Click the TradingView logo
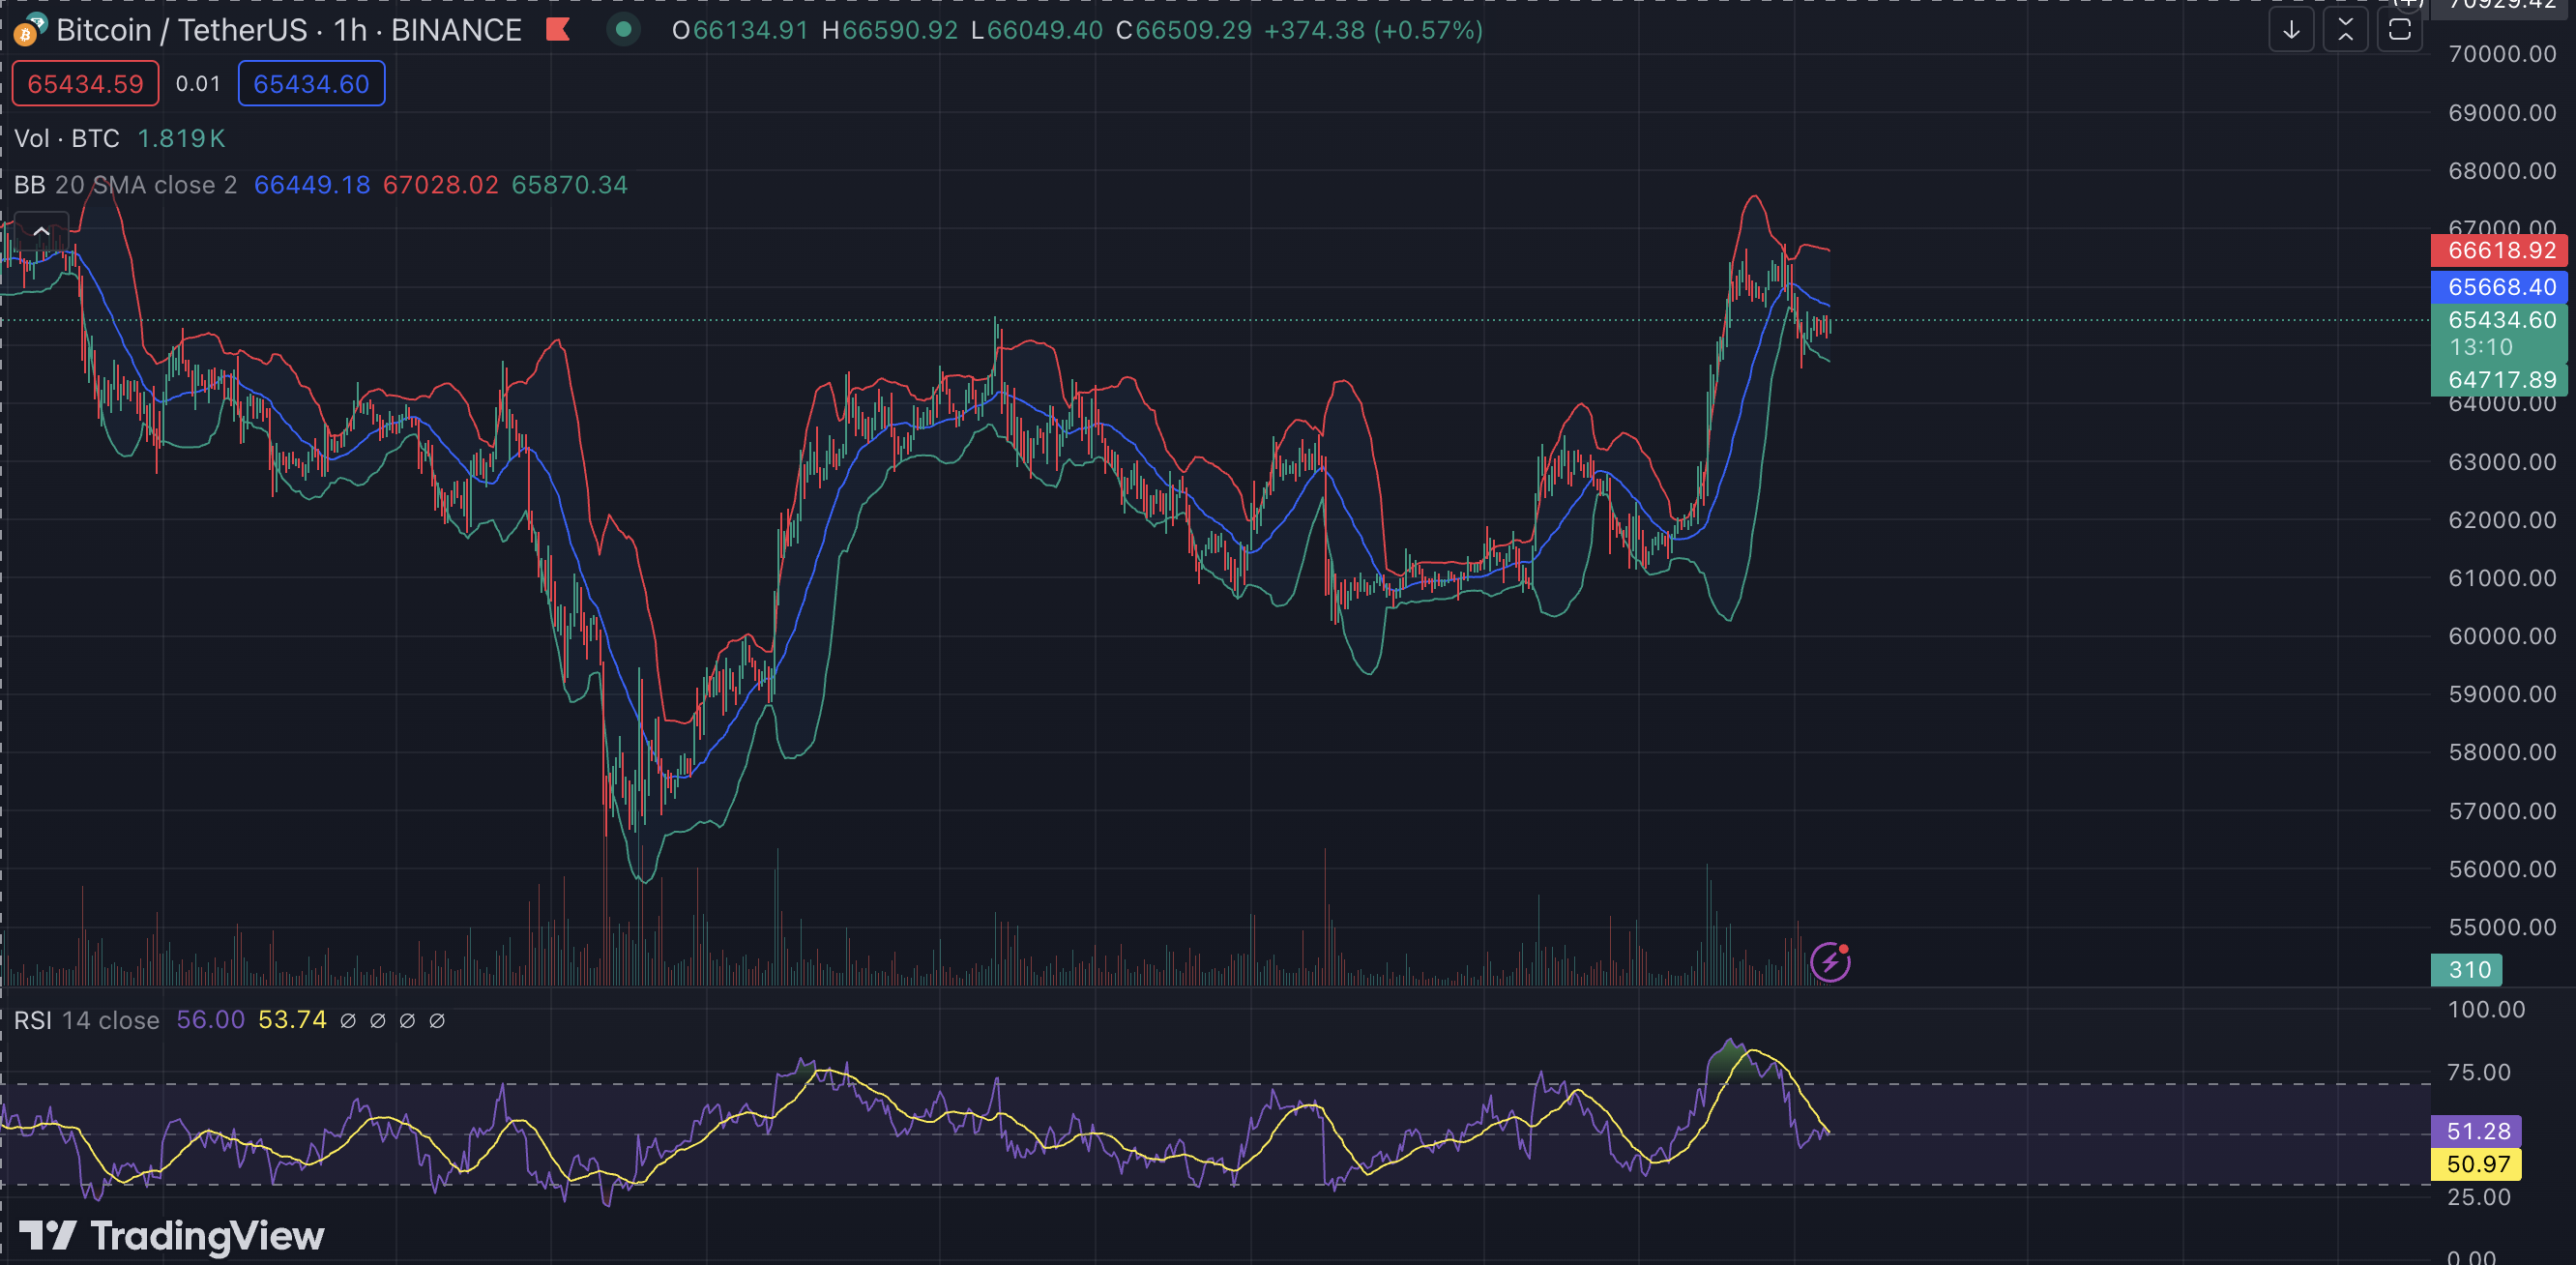This screenshot has height=1265, width=2576. coord(172,1236)
